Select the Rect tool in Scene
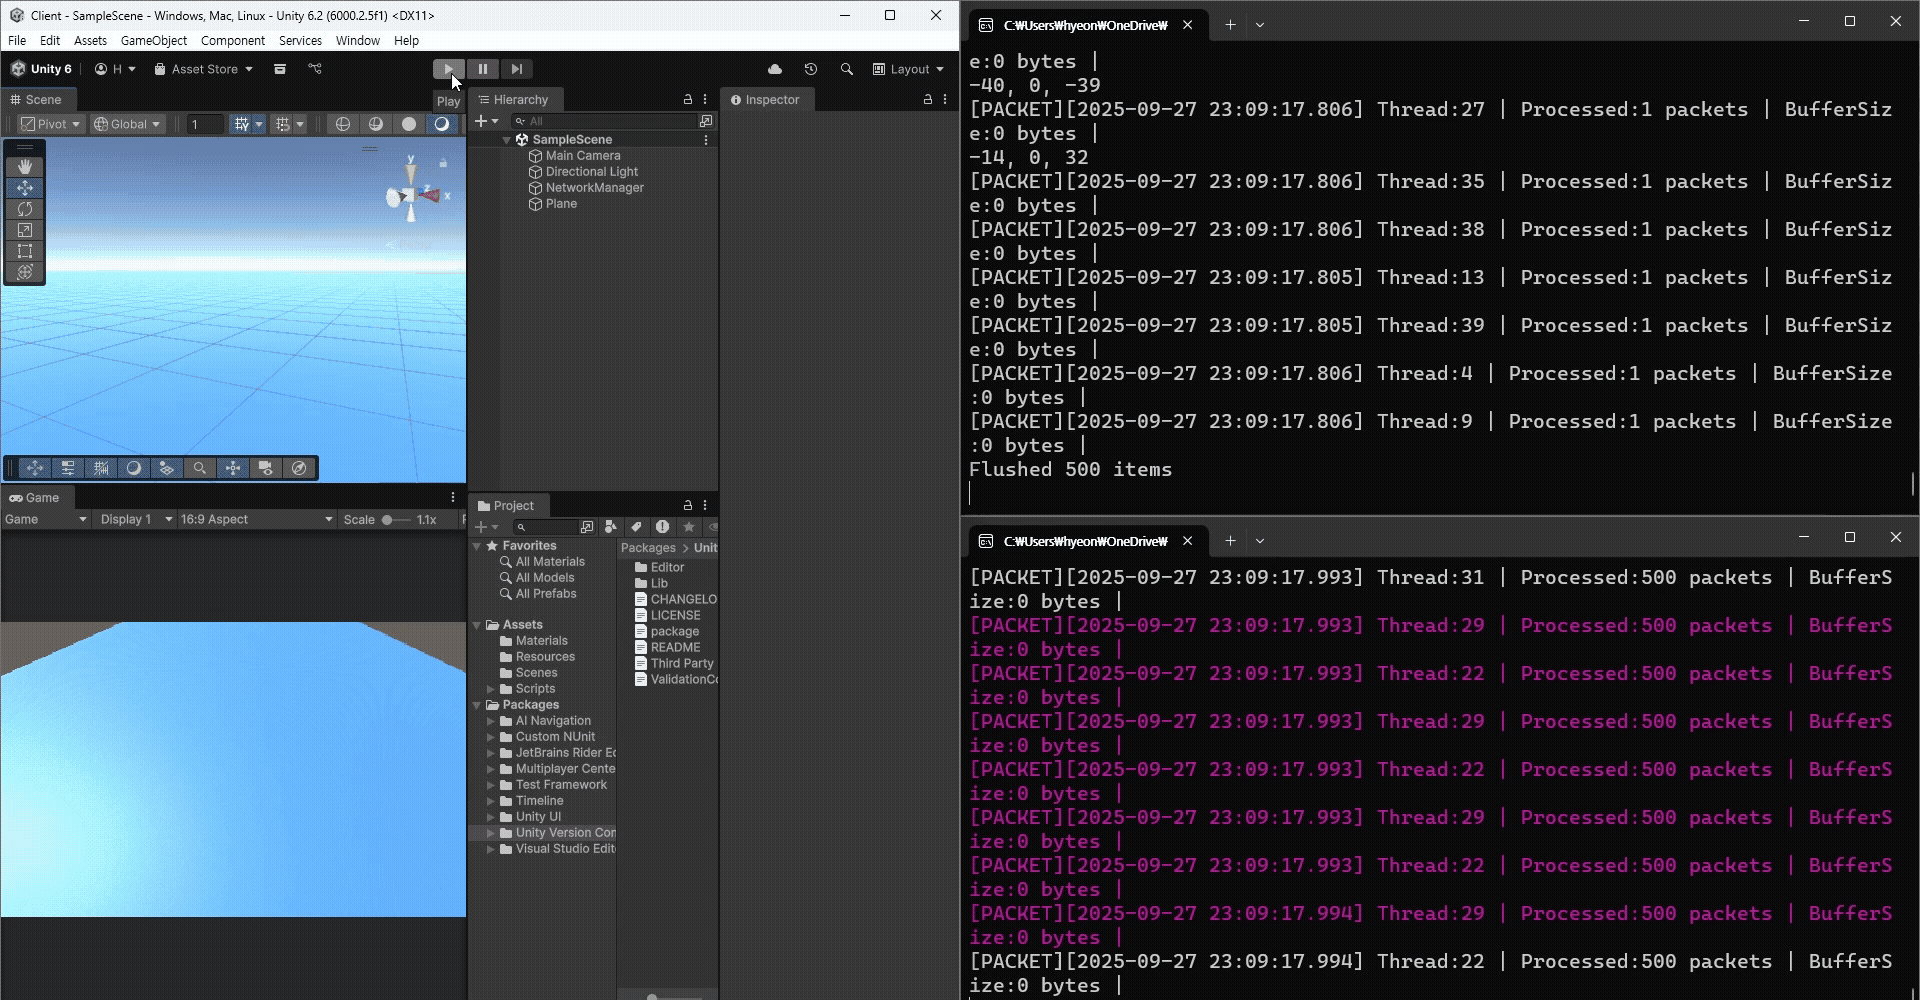Image resolution: width=1920 pixels, height=1000 pixels. (x=25, y=251)
